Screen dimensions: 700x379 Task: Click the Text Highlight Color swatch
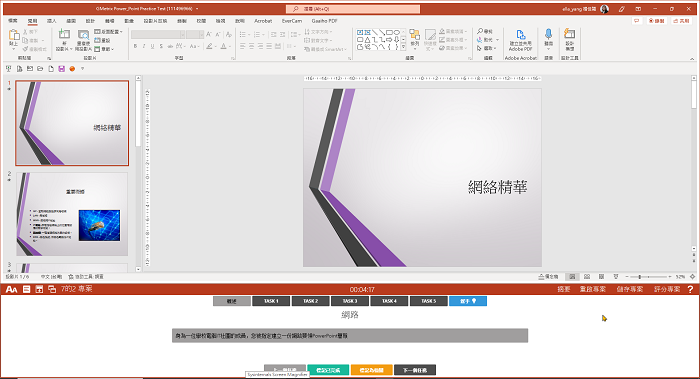coord(209,46)
